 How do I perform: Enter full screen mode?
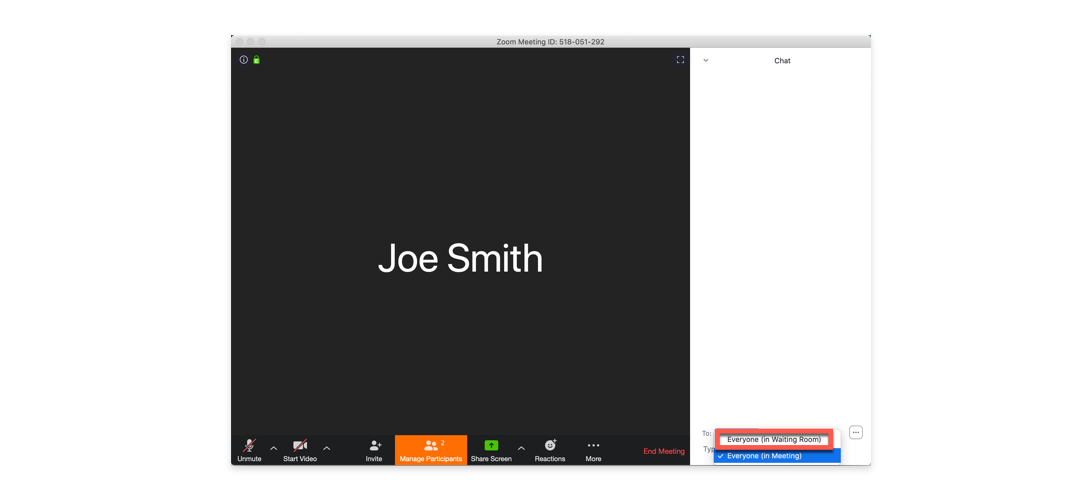(x=680, y=60)
